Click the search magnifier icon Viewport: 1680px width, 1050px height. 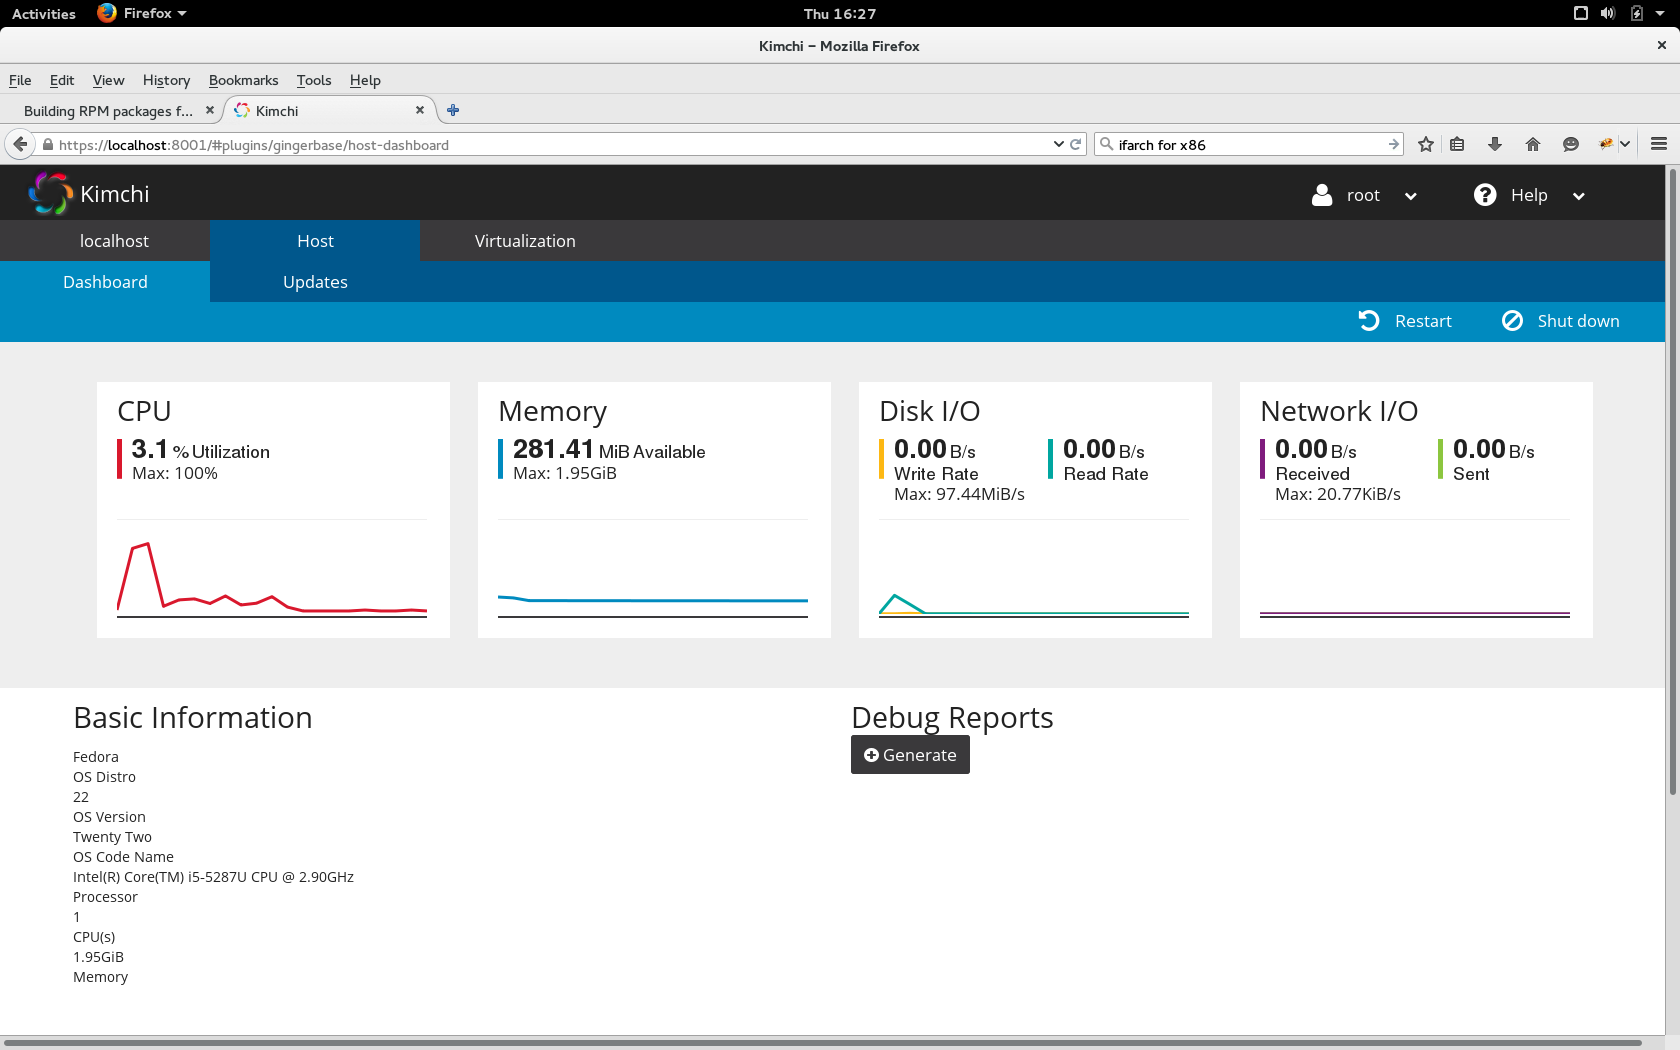coord(1106,144)
